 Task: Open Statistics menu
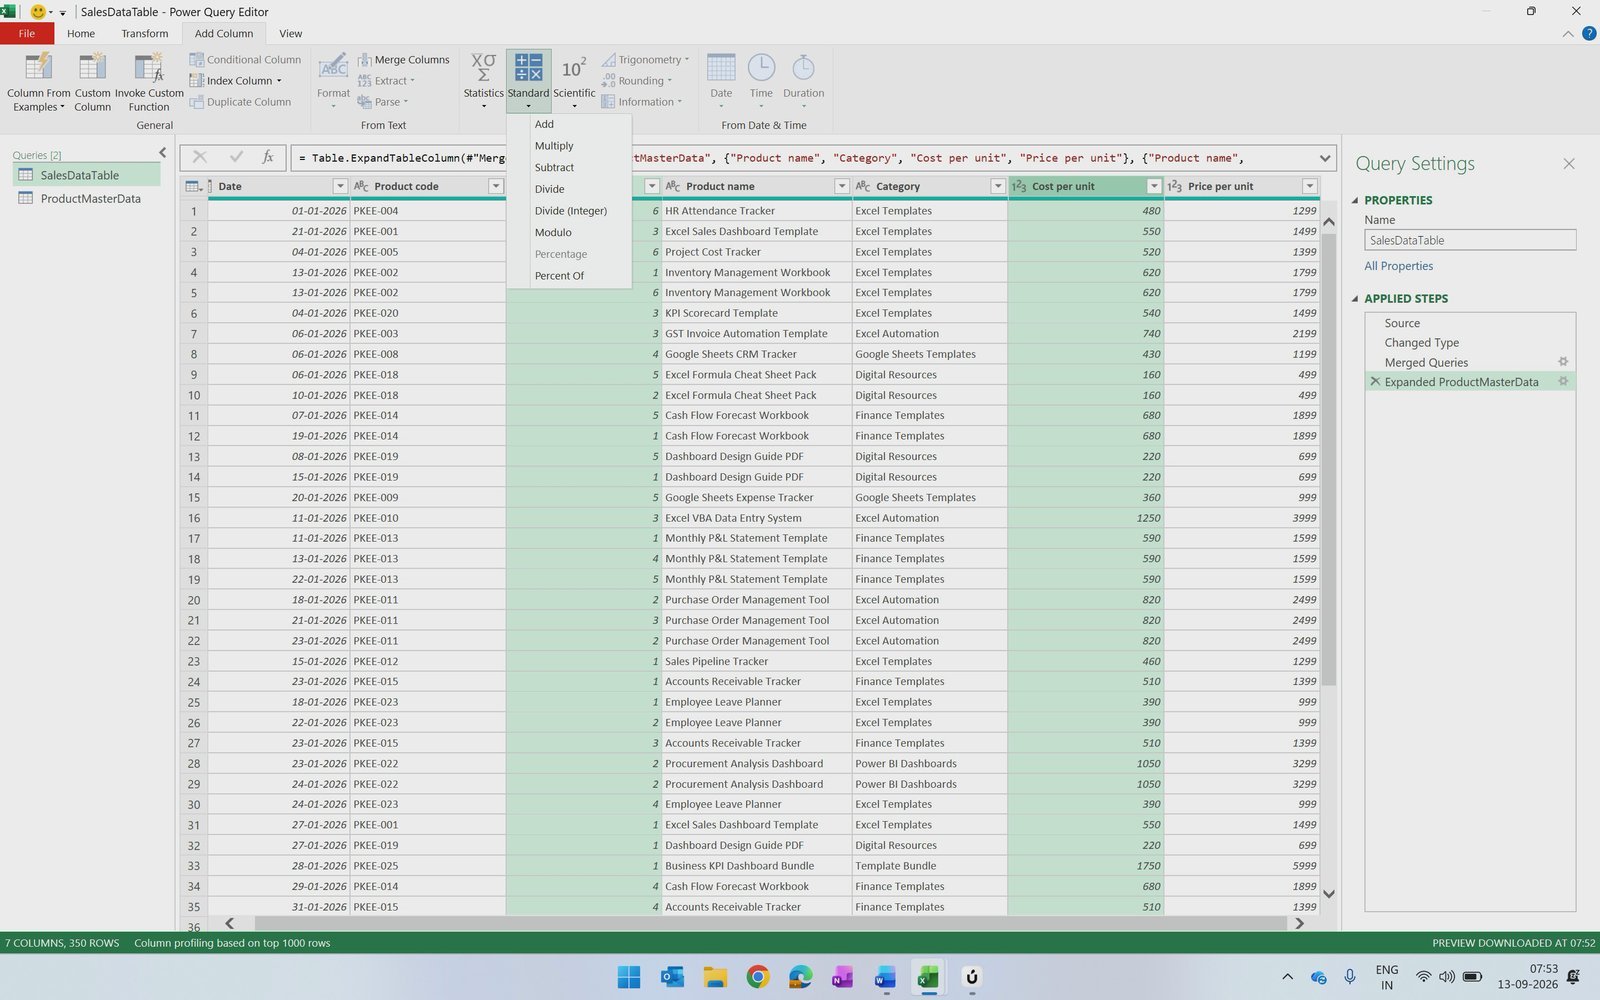coord(483,82)
